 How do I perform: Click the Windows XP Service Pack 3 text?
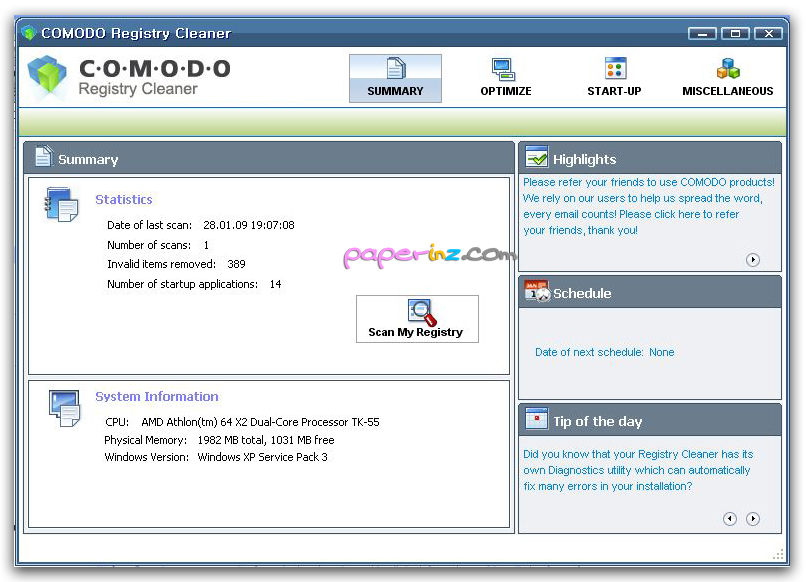262,457
